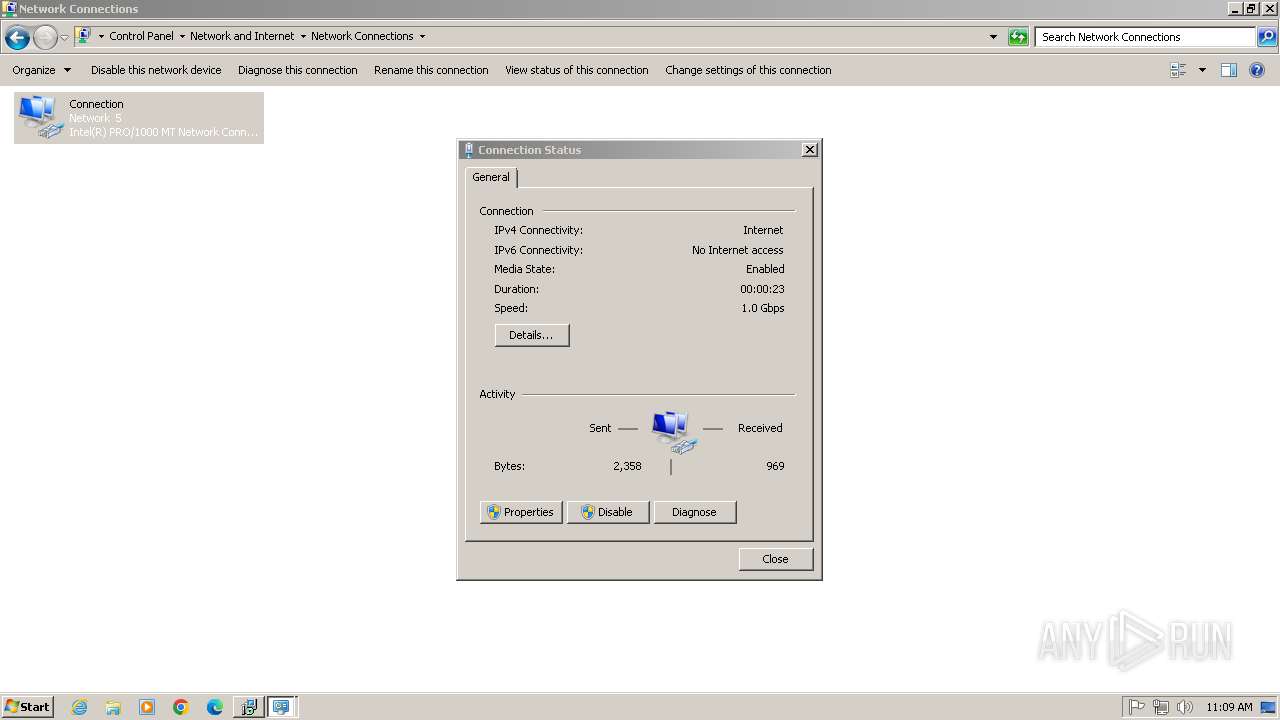
Task: Click the Network Connections breadcrumb
Action: point(362,36)
